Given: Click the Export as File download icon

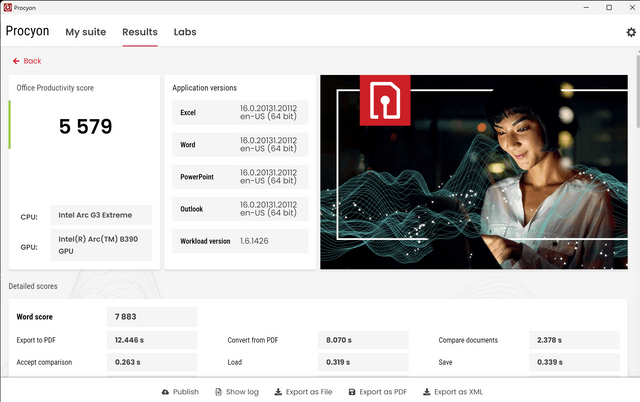Looking at the screenshot, I should pyautogui.click(x=278, y=392).
